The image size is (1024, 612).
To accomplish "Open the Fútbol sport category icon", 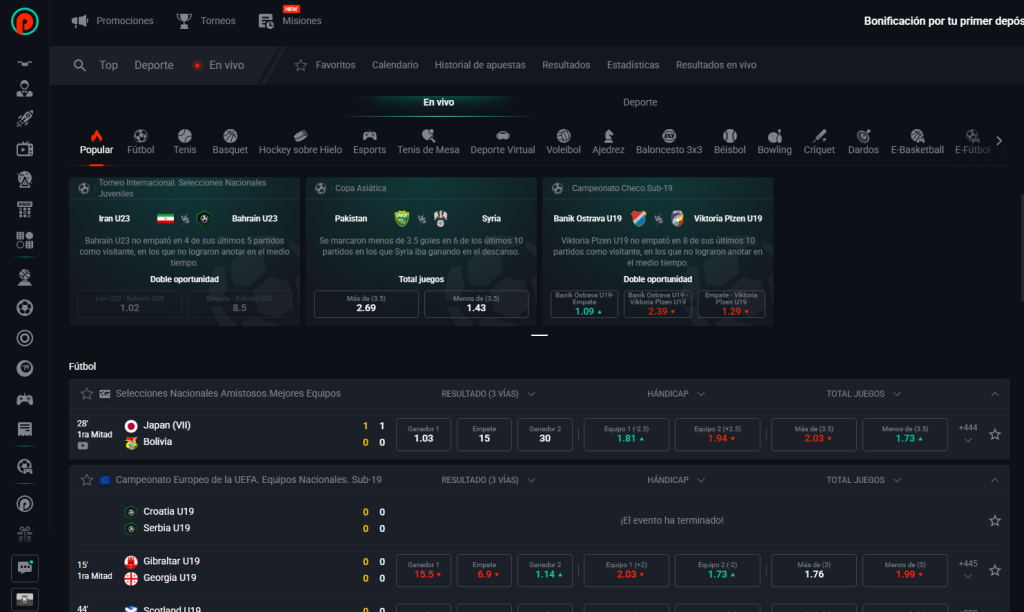I will tap(140, 136).
